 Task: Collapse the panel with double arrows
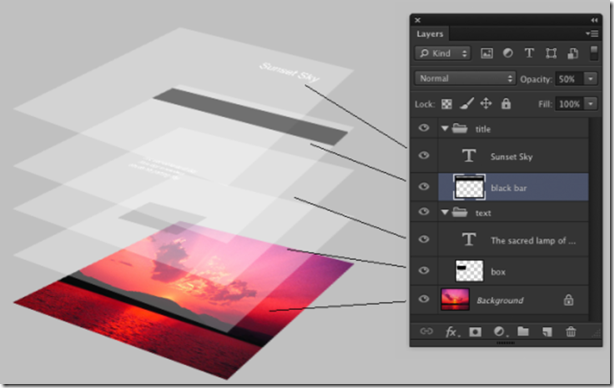(x=594, y=20)
